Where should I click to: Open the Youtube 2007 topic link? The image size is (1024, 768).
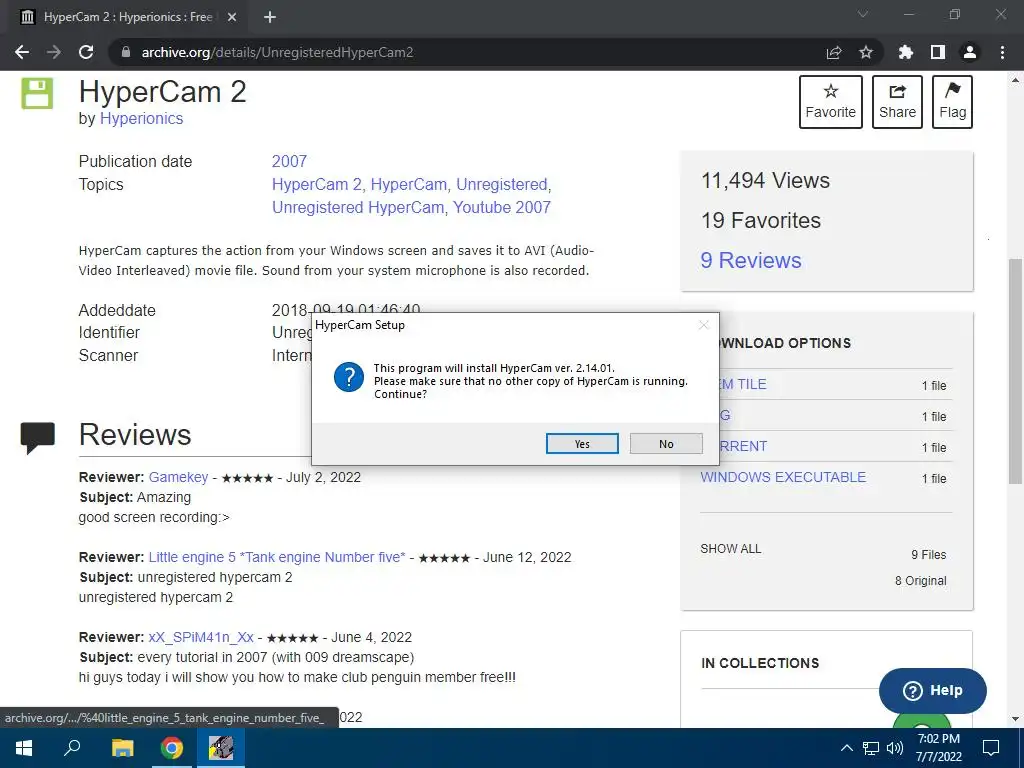[x=502, y=207]
